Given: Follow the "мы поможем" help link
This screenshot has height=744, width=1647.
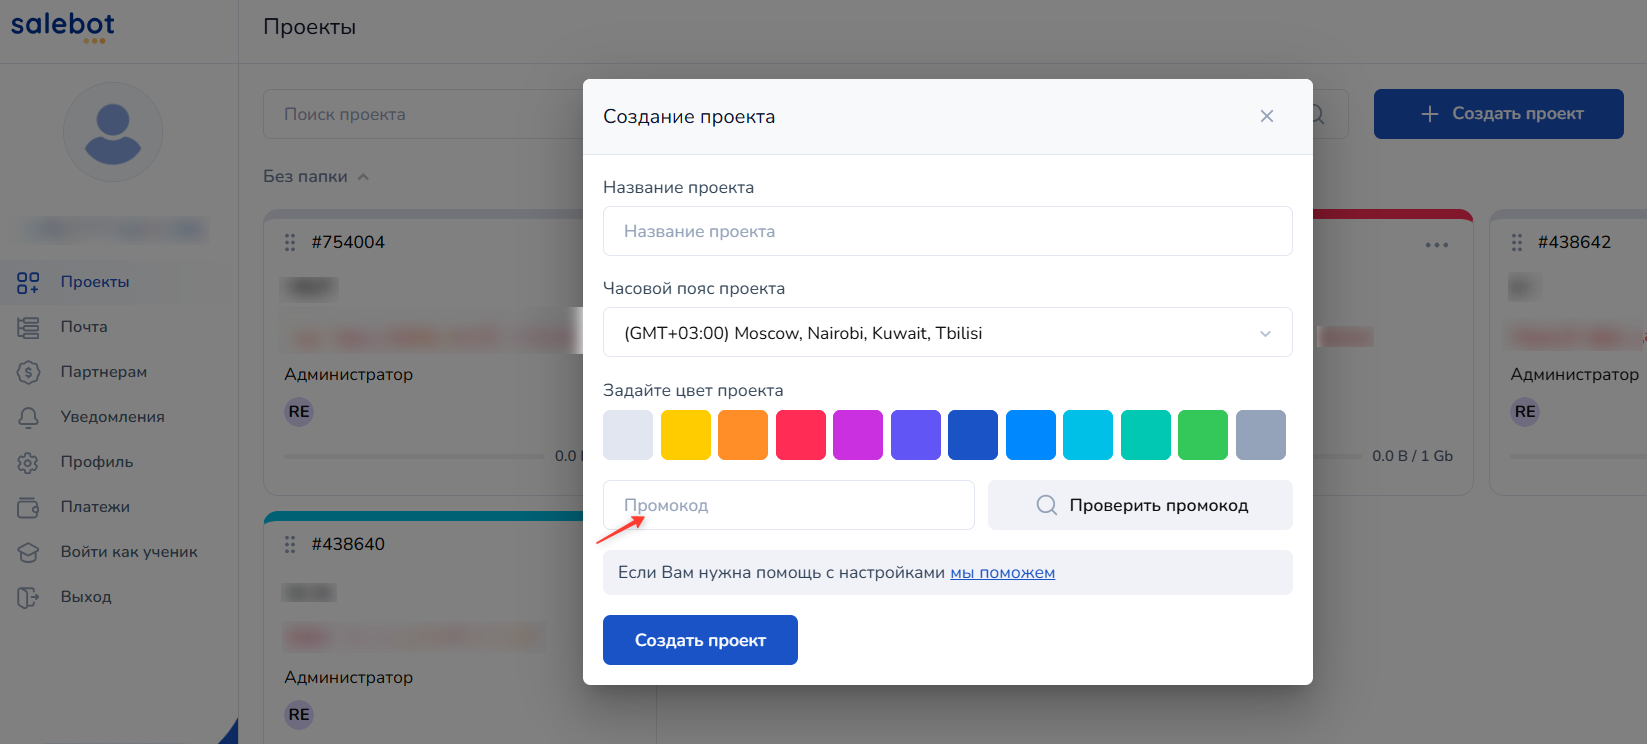Looking at the screenshot, I should click(1002, 573).
